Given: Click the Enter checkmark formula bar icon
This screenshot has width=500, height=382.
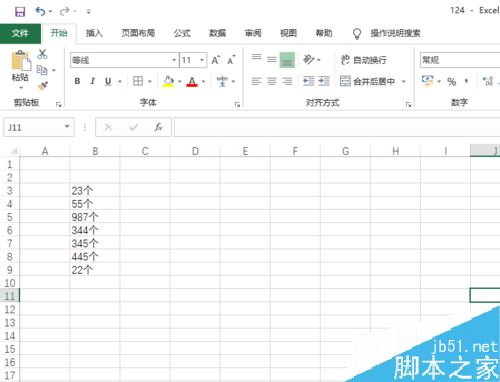Looking at the screenshot, I should click(134, 127).
